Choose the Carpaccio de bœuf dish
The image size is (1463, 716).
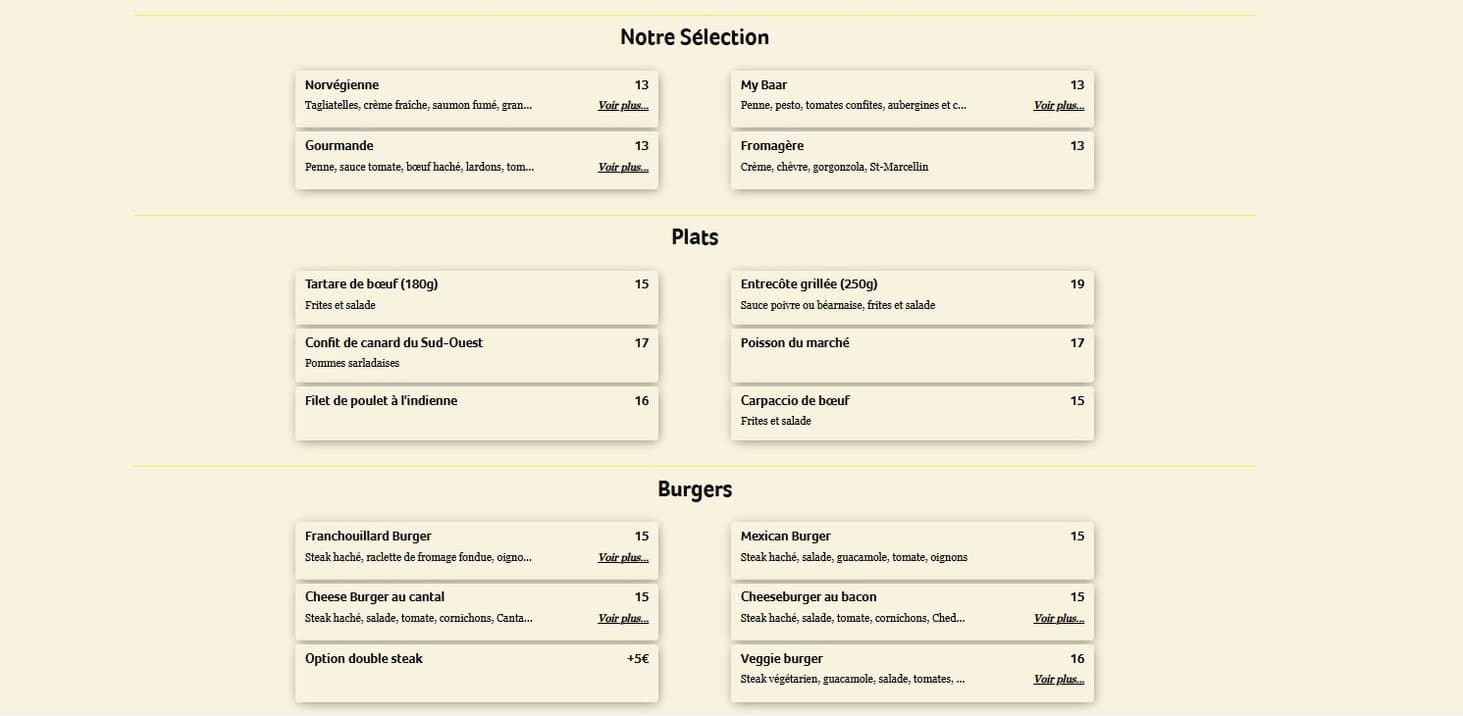tap(912, 412)
